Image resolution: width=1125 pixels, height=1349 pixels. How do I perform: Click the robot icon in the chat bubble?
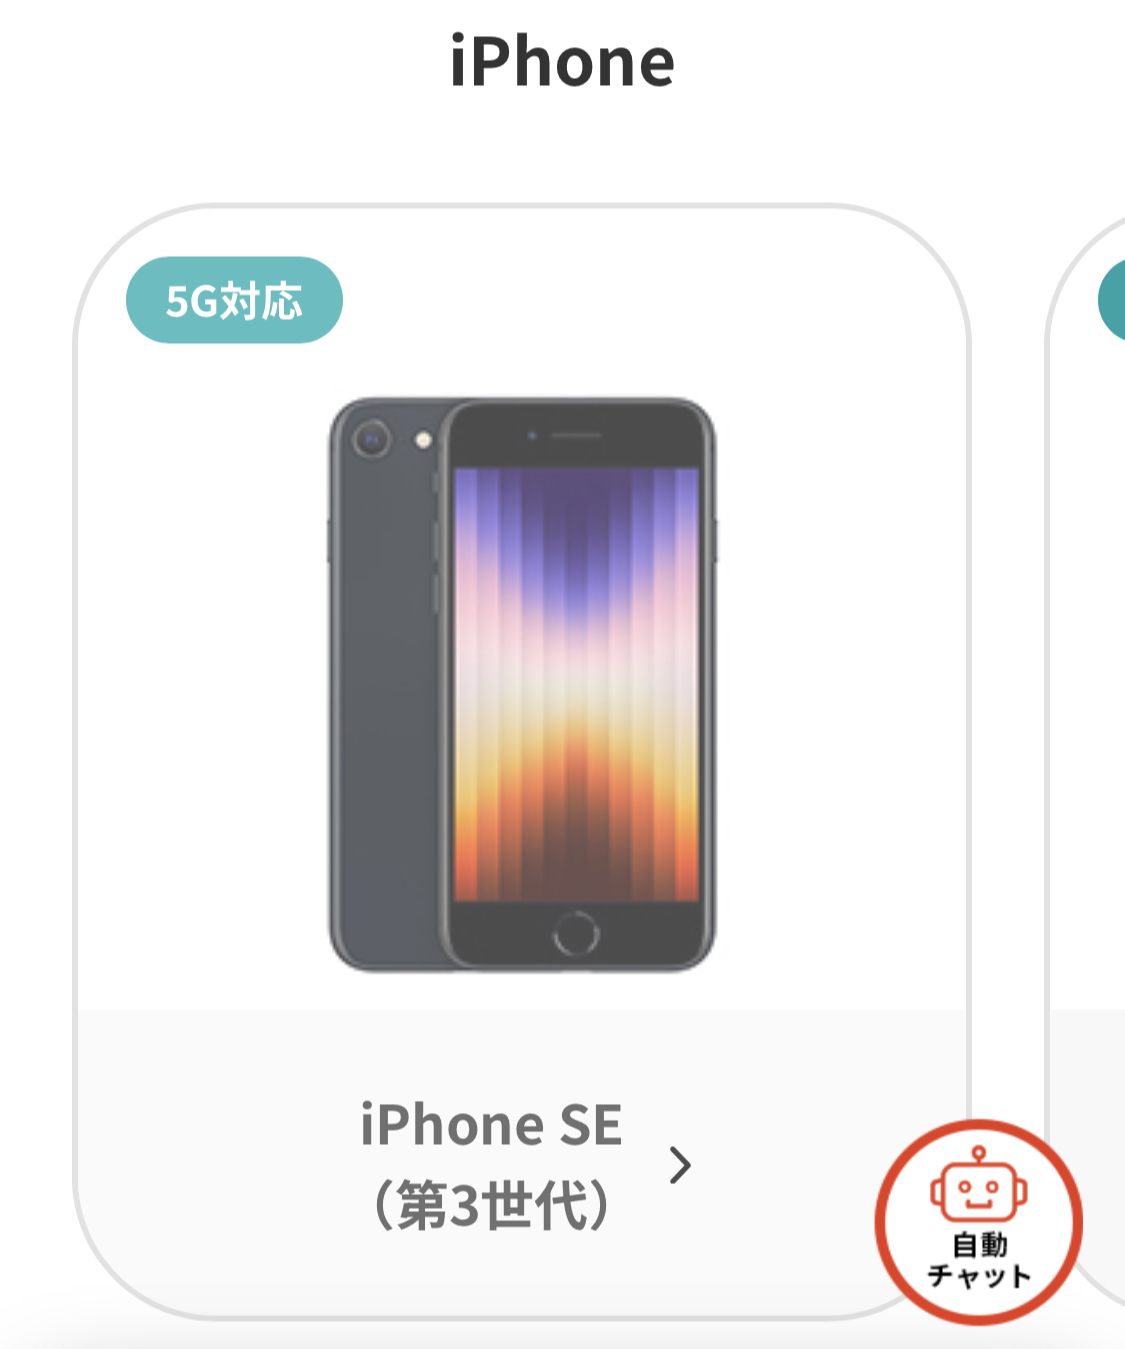click(978, 1185)
